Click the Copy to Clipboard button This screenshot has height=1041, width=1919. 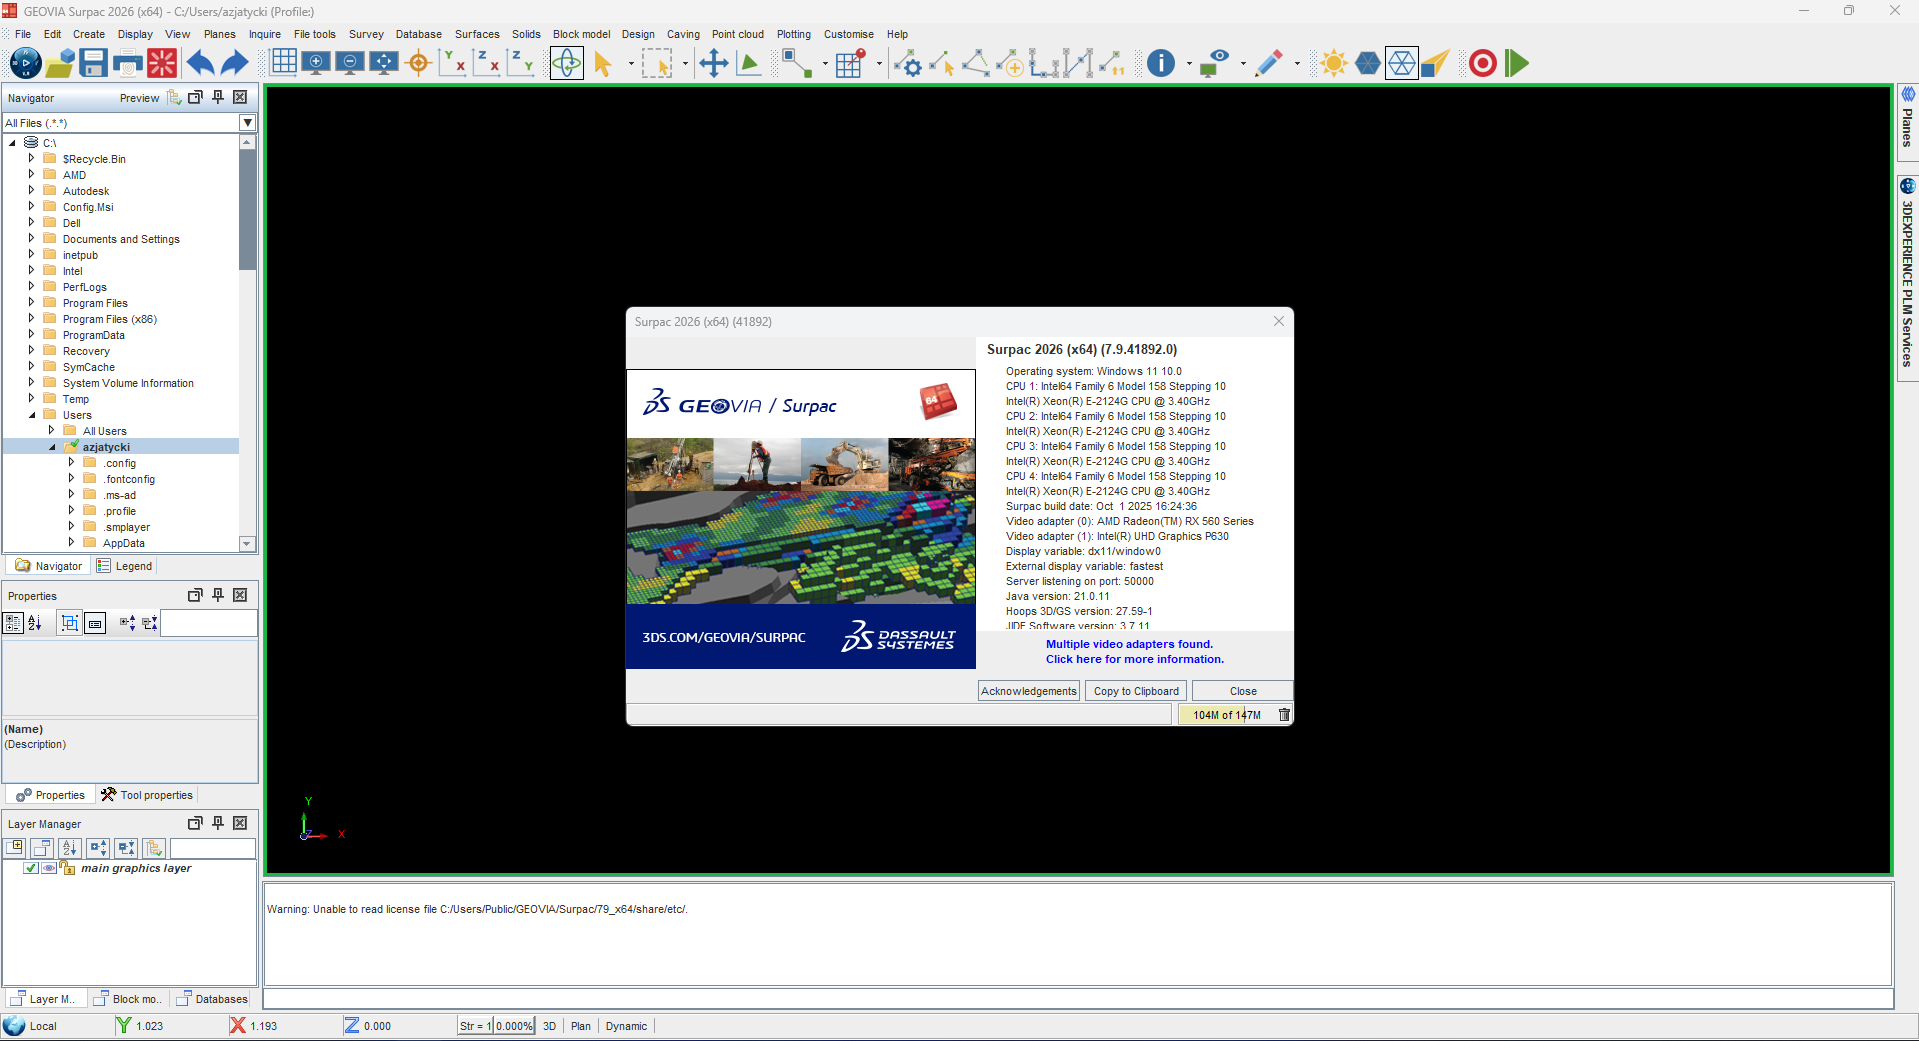pyautogui.click(x=1136, y=691)
